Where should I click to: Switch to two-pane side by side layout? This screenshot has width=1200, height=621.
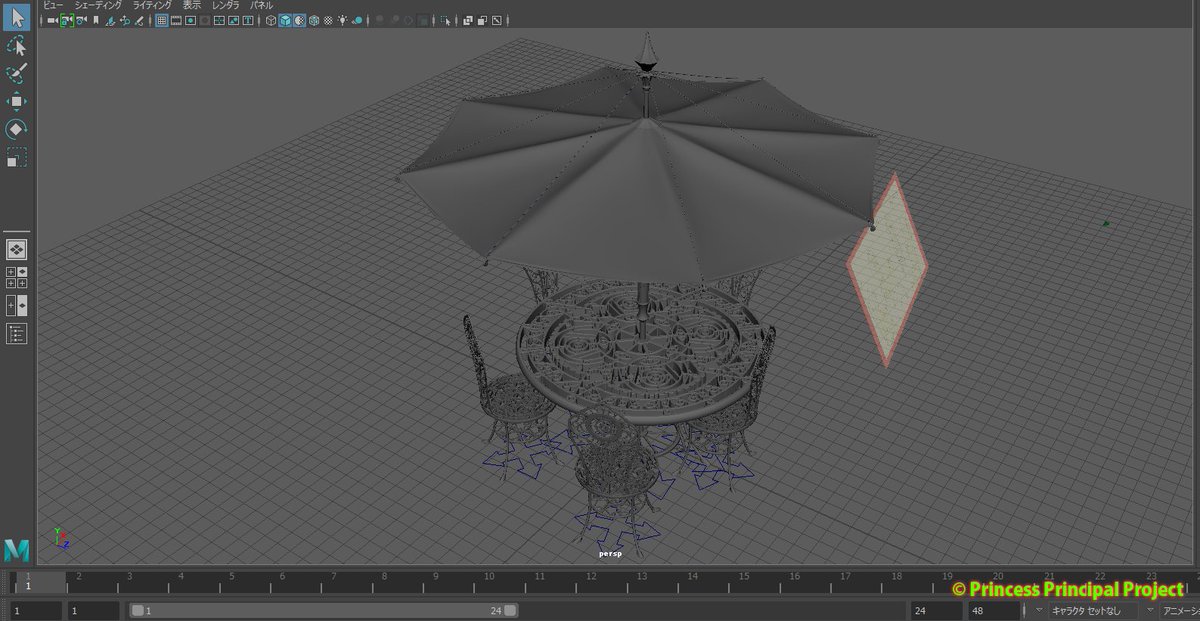click(17, 305)
